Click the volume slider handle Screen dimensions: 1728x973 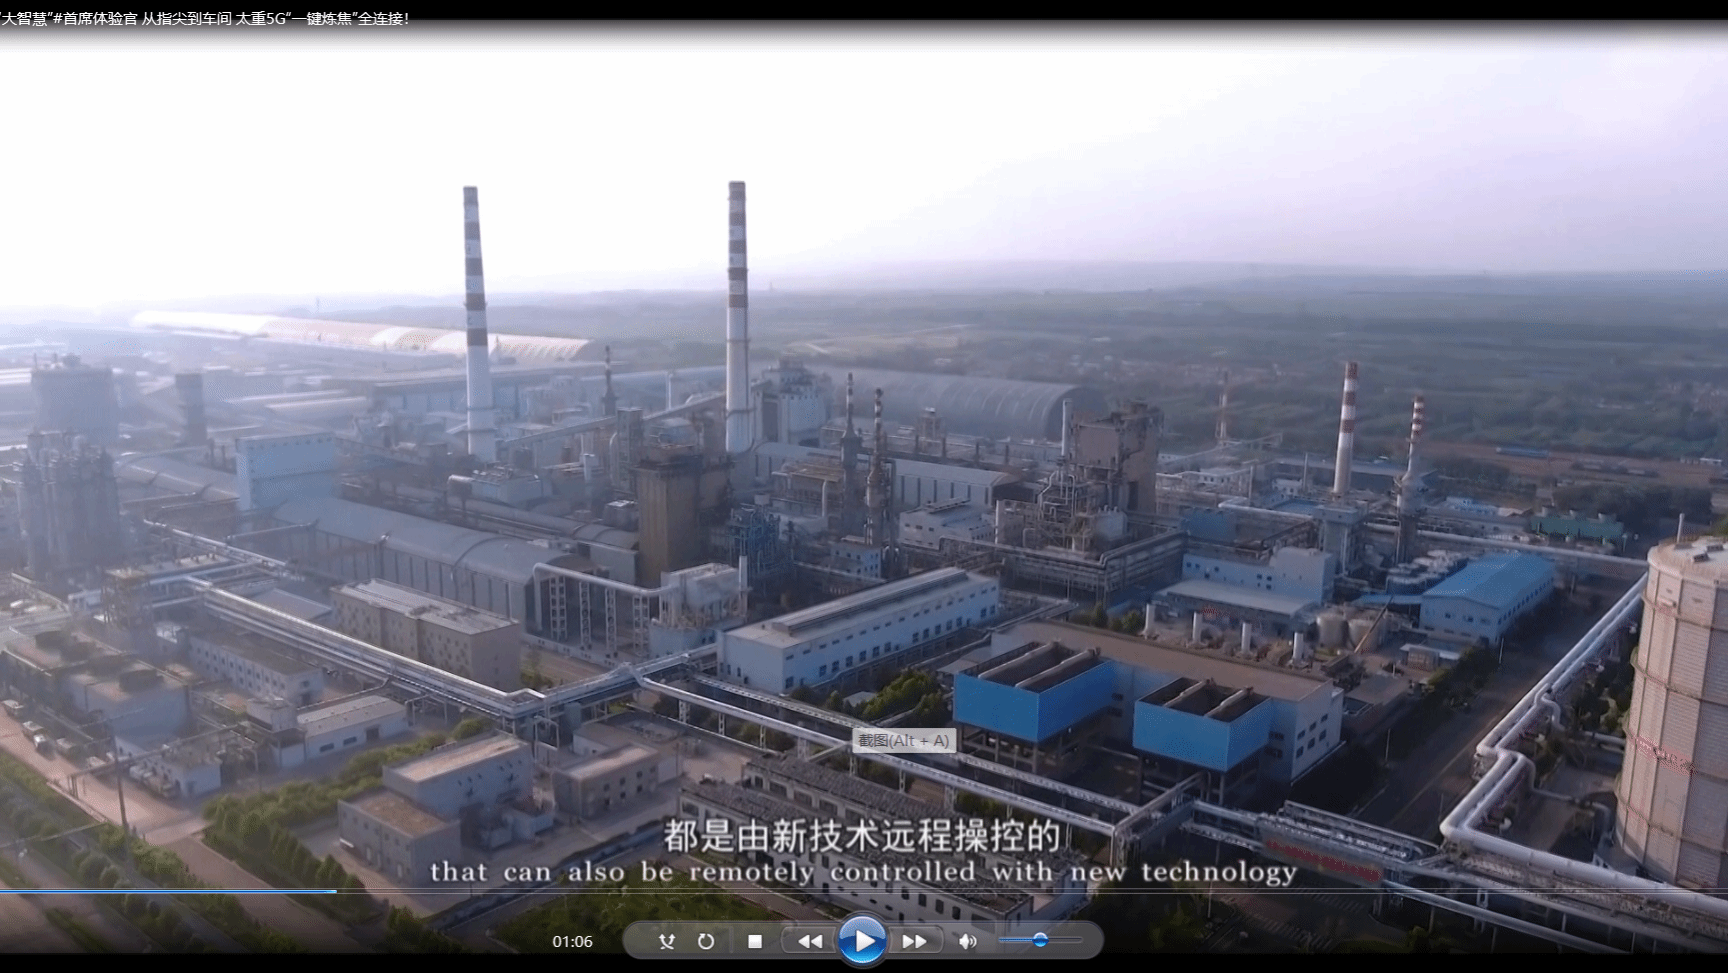[1040, 940]
